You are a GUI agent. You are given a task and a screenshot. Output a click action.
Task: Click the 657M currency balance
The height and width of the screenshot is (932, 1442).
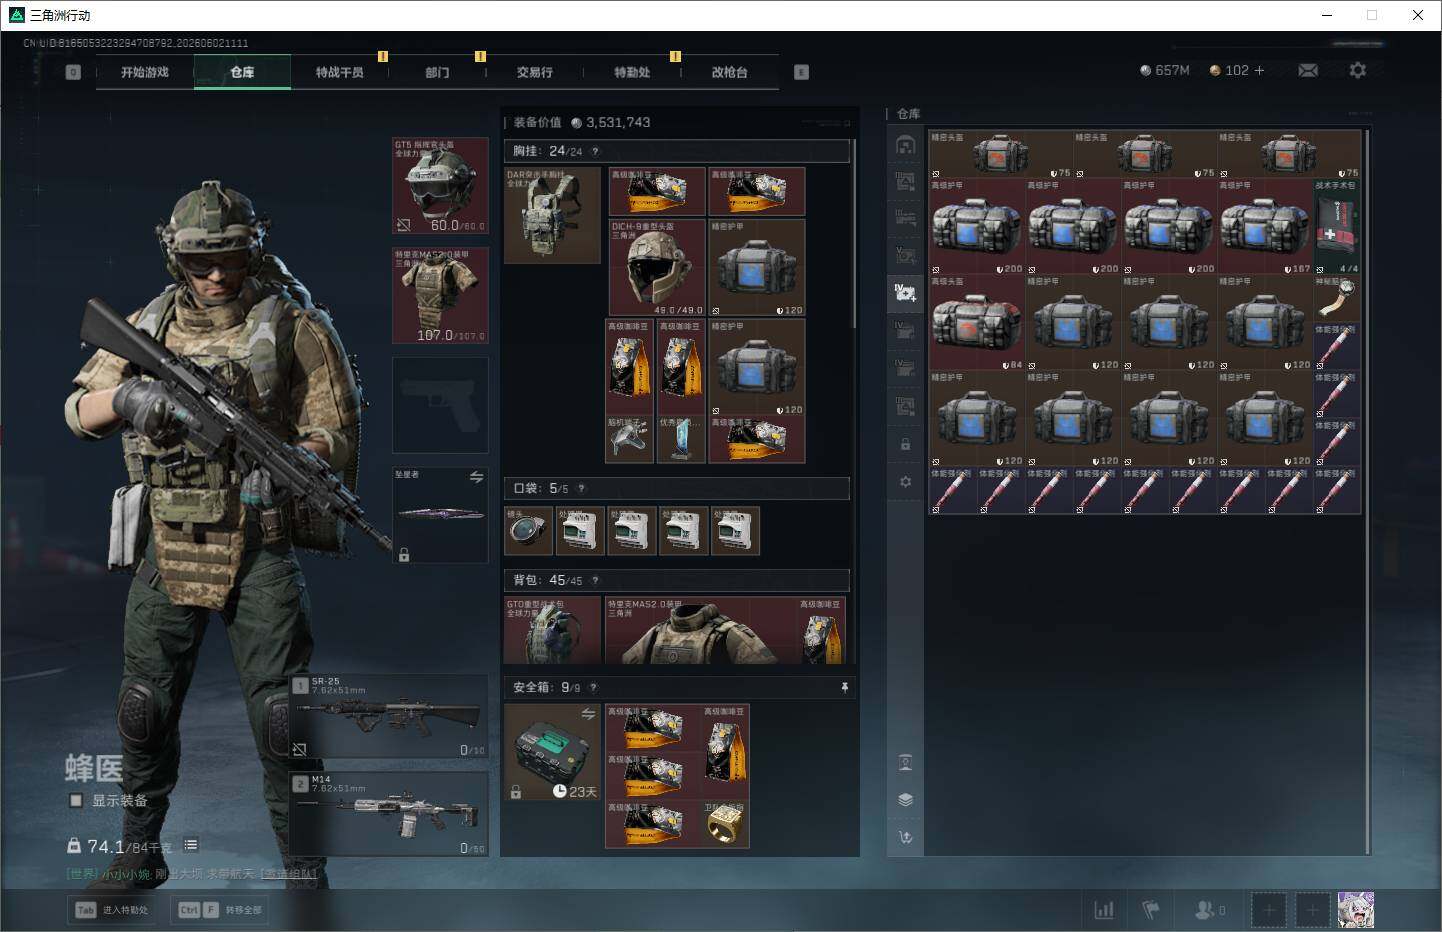[1165, 70]
